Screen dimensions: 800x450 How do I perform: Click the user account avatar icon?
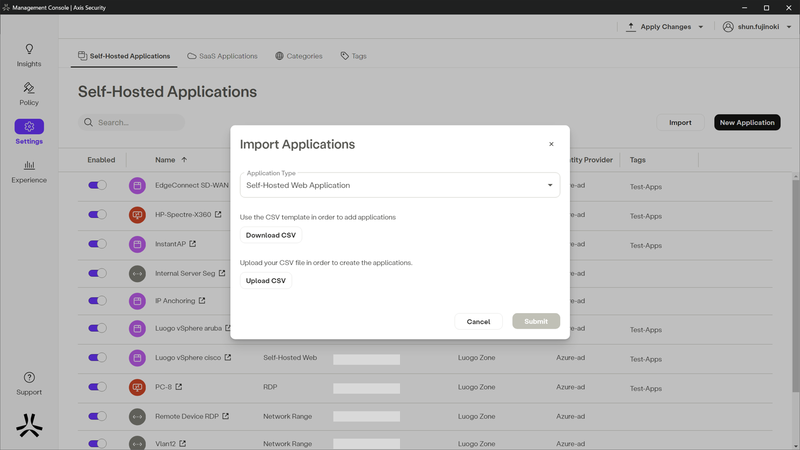(x=728, y=27)
